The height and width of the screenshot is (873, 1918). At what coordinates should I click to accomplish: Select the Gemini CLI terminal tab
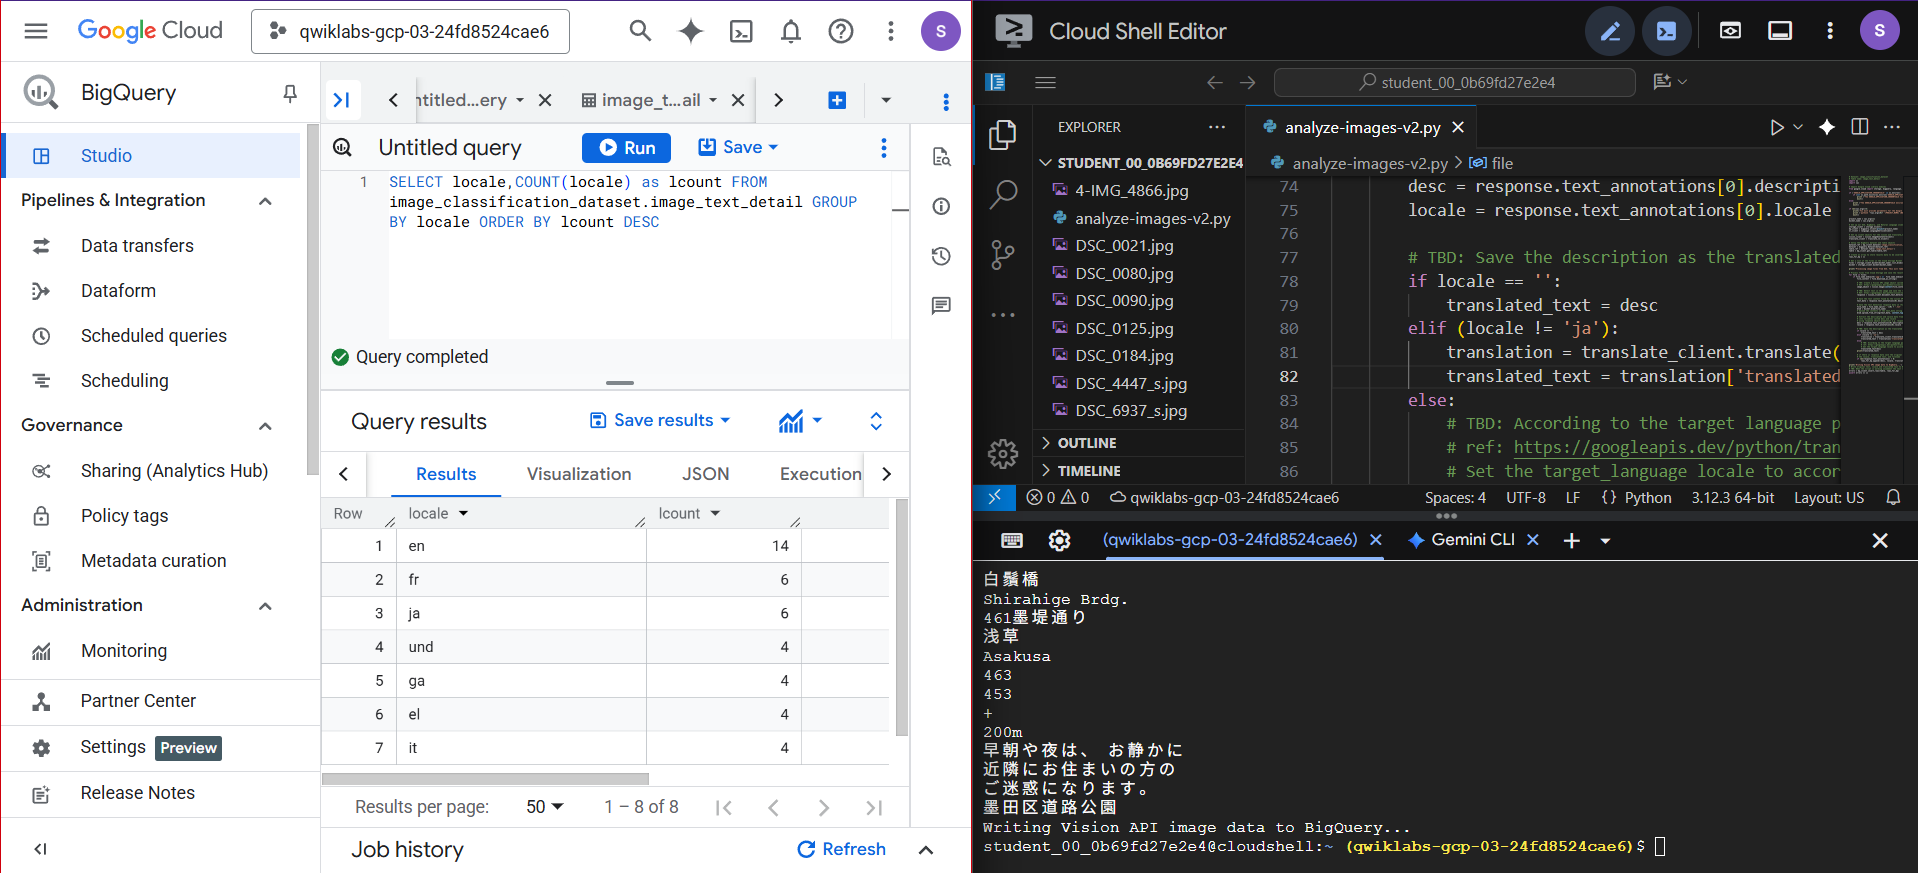(1472, 540)
